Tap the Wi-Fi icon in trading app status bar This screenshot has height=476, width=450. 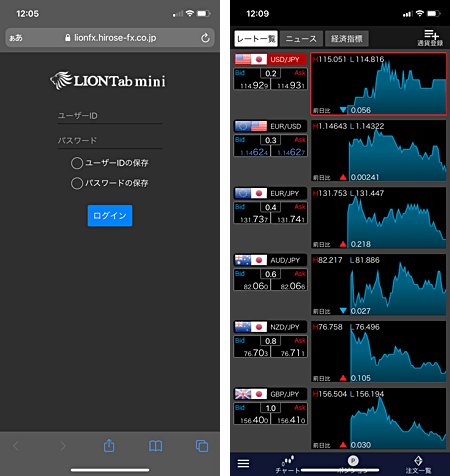[420, 13]
